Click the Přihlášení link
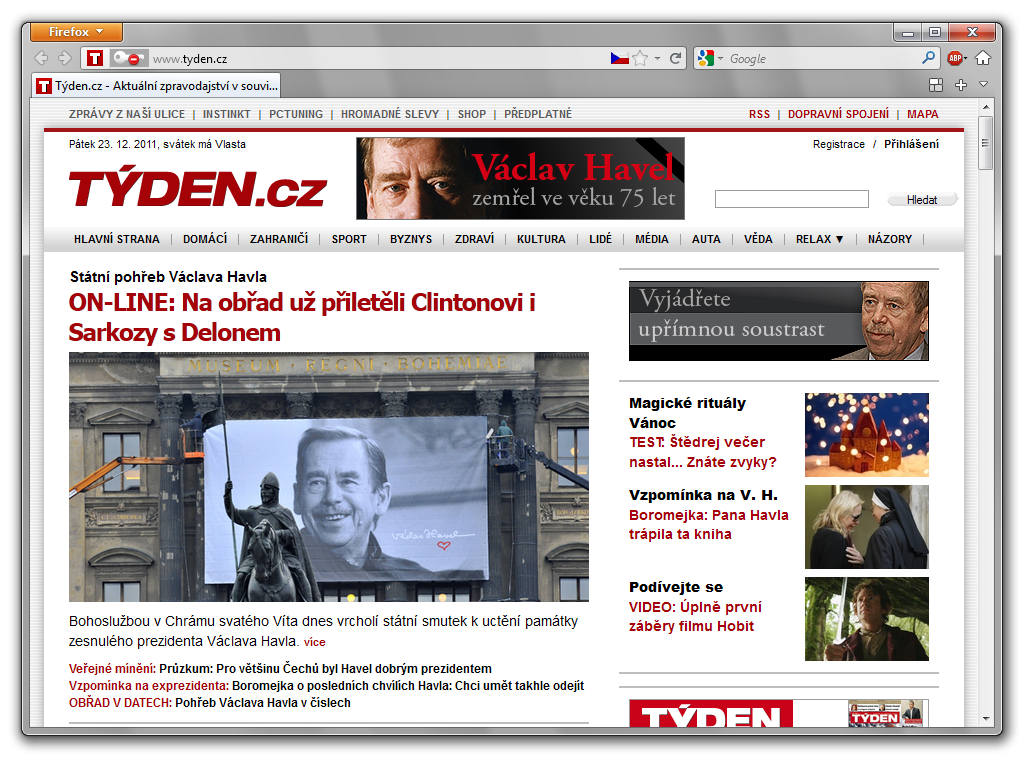 tap(911, 144)
